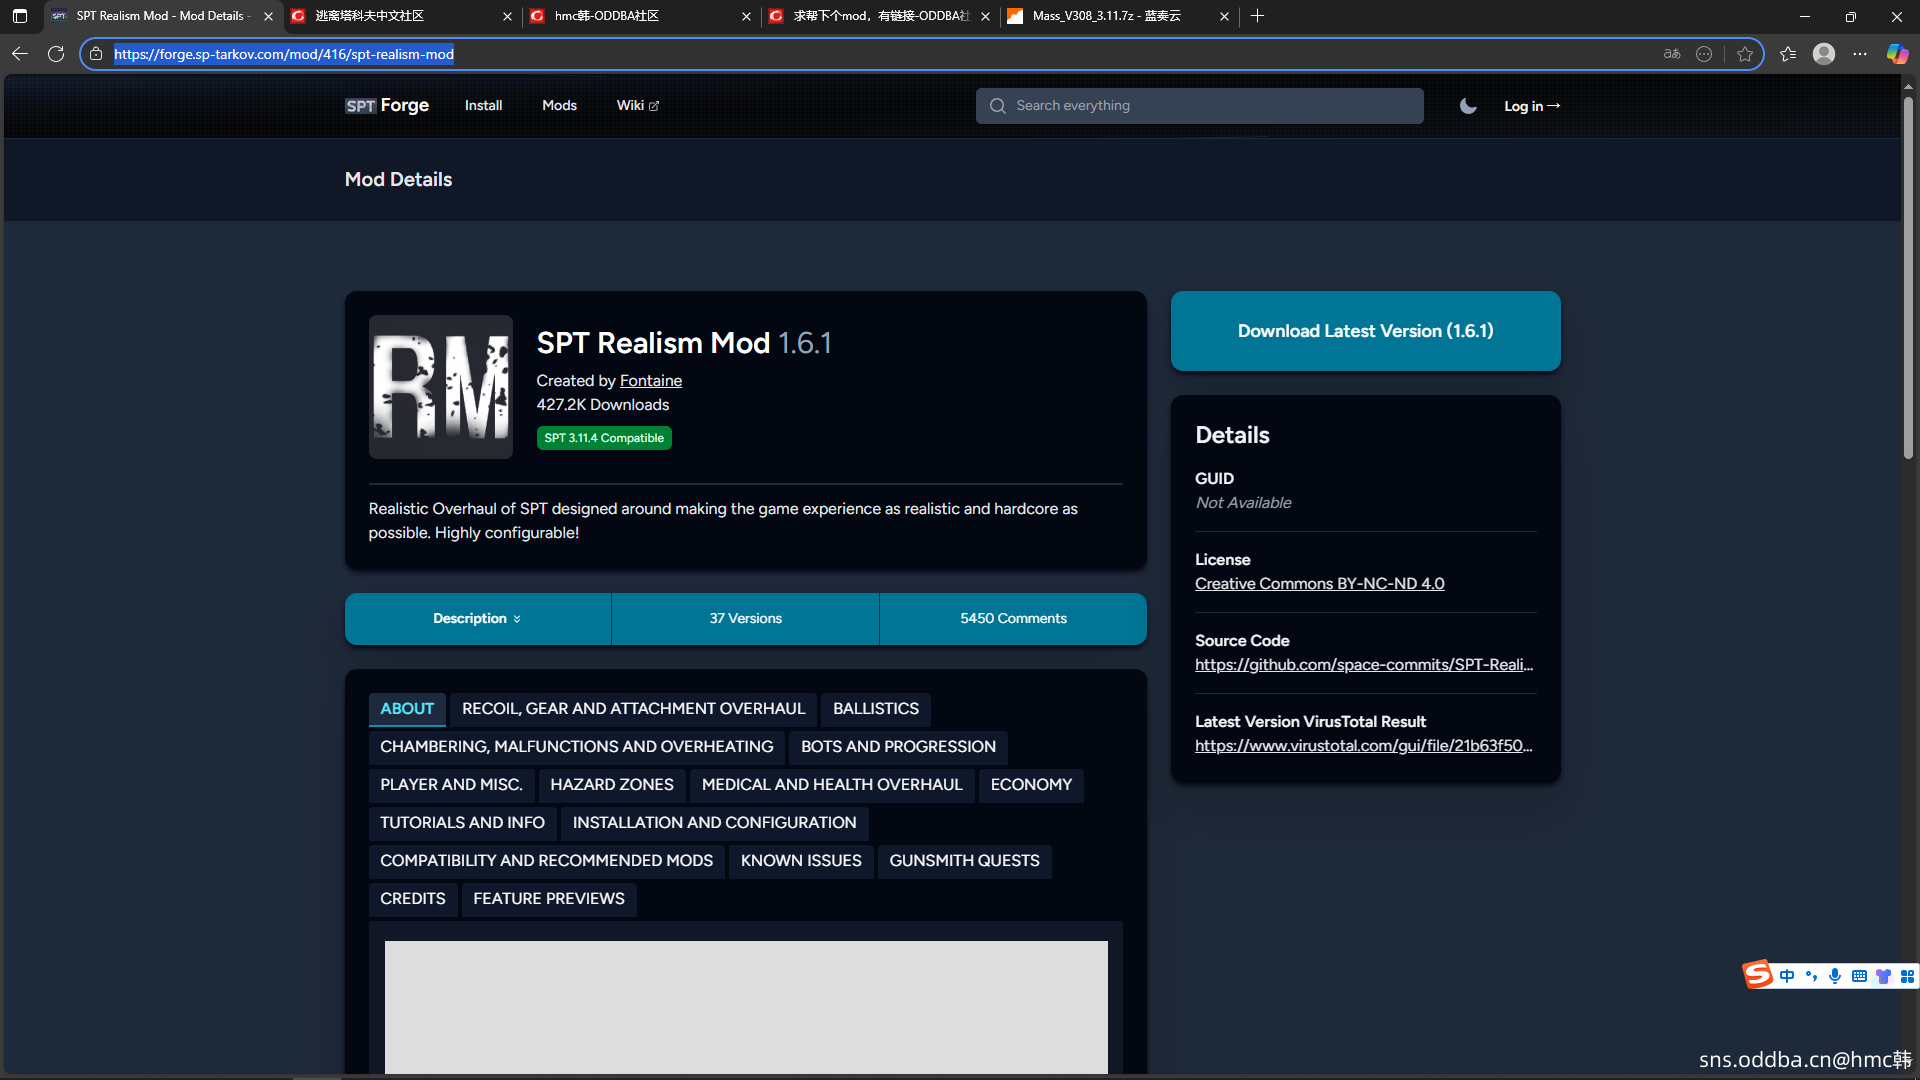This screenshot has width=1920, height=1080.
Task: Open the Edge settings ellipsis menu
Action: coord(1860,54)
